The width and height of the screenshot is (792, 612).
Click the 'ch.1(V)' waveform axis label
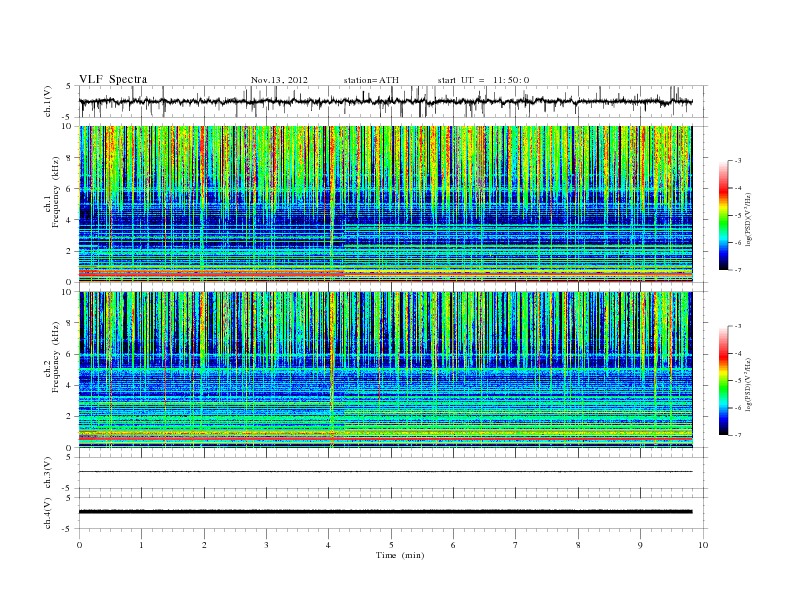point(48,101)
